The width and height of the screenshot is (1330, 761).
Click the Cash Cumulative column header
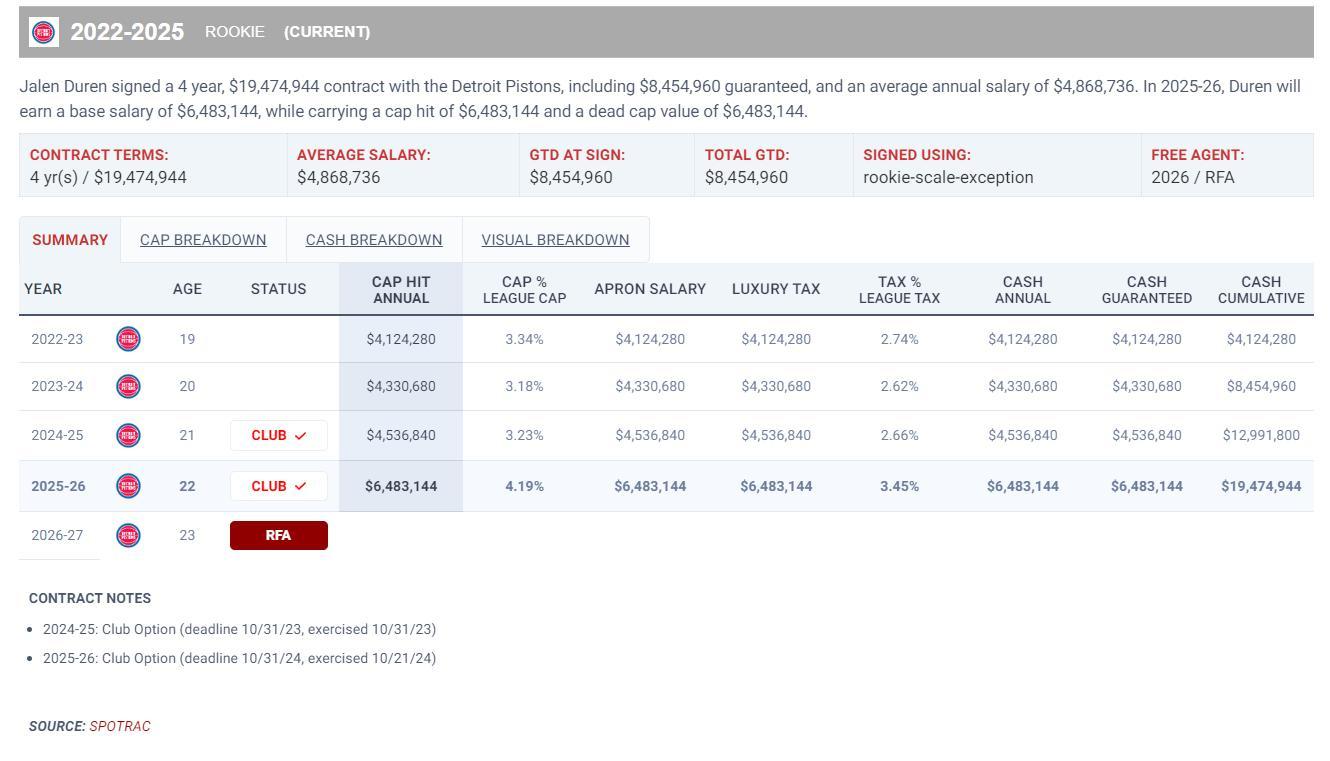click(x=1260, y=290)
